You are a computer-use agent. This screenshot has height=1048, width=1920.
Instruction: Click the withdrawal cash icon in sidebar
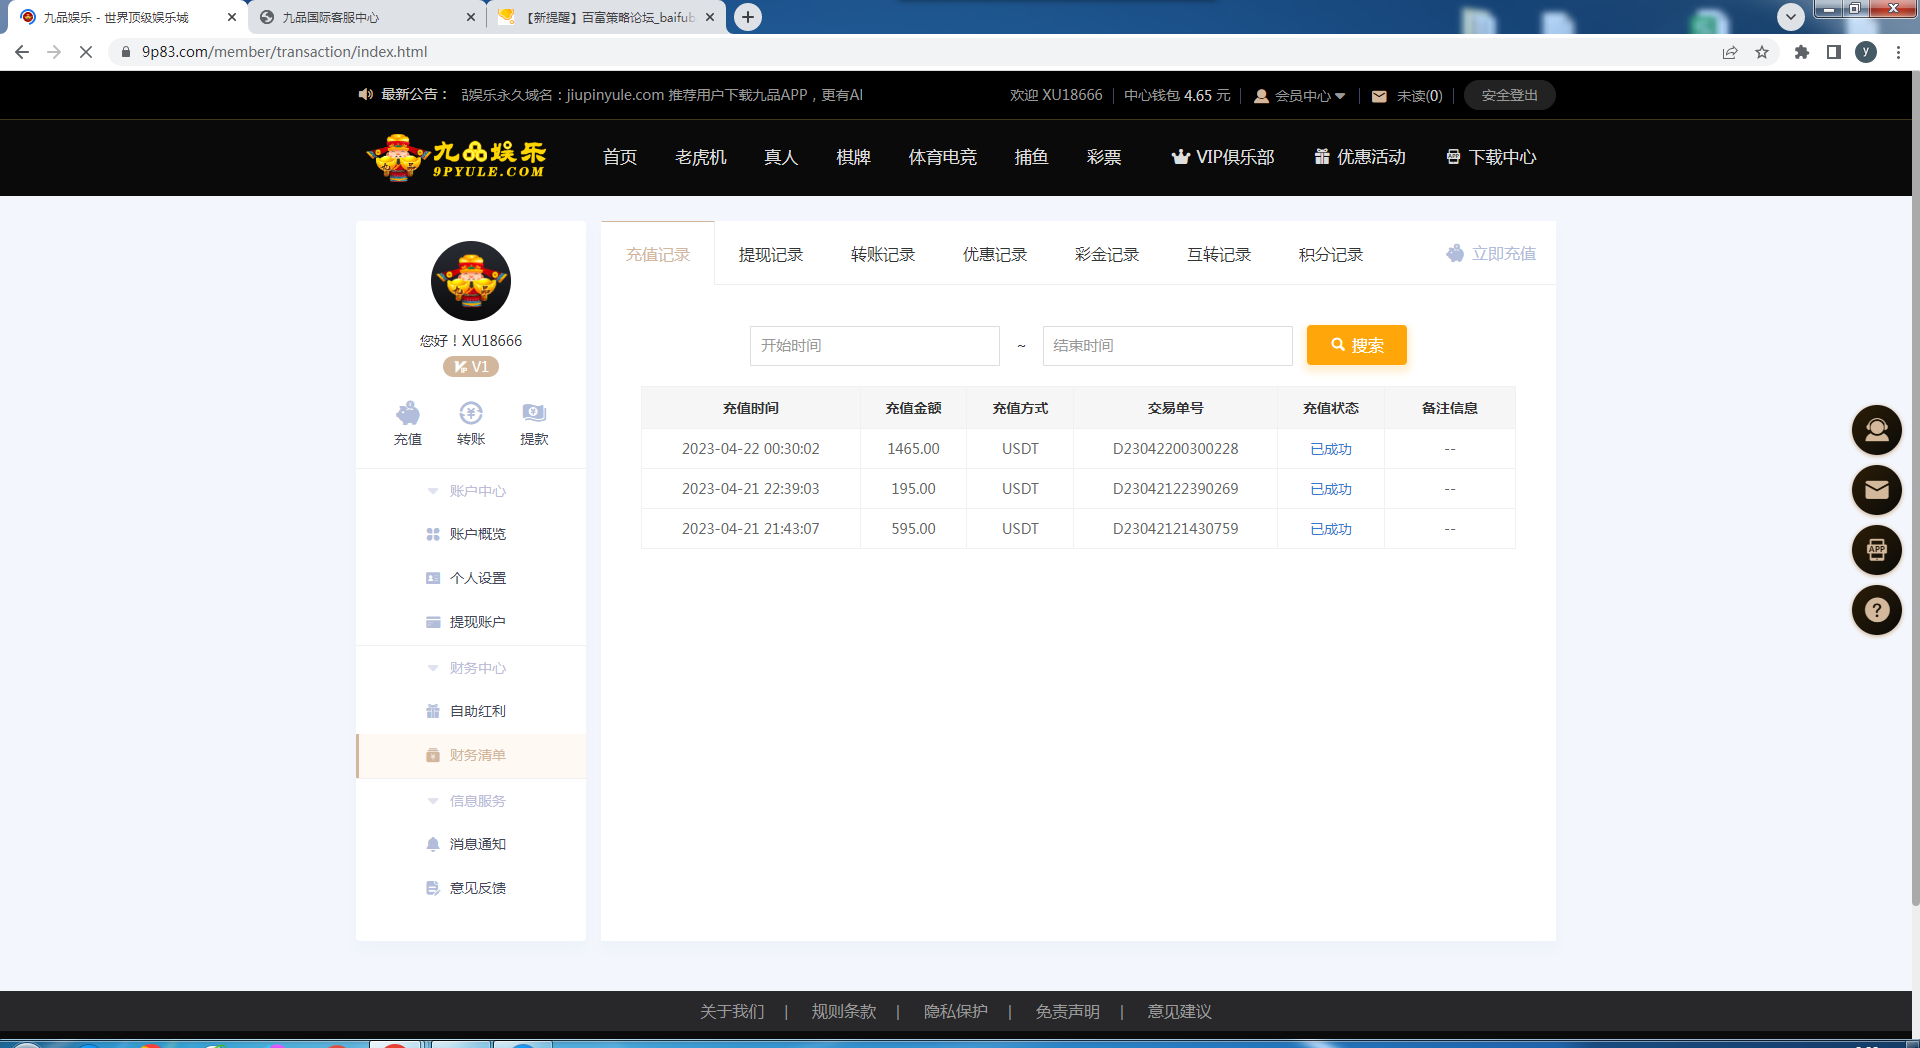coord(534,413)
